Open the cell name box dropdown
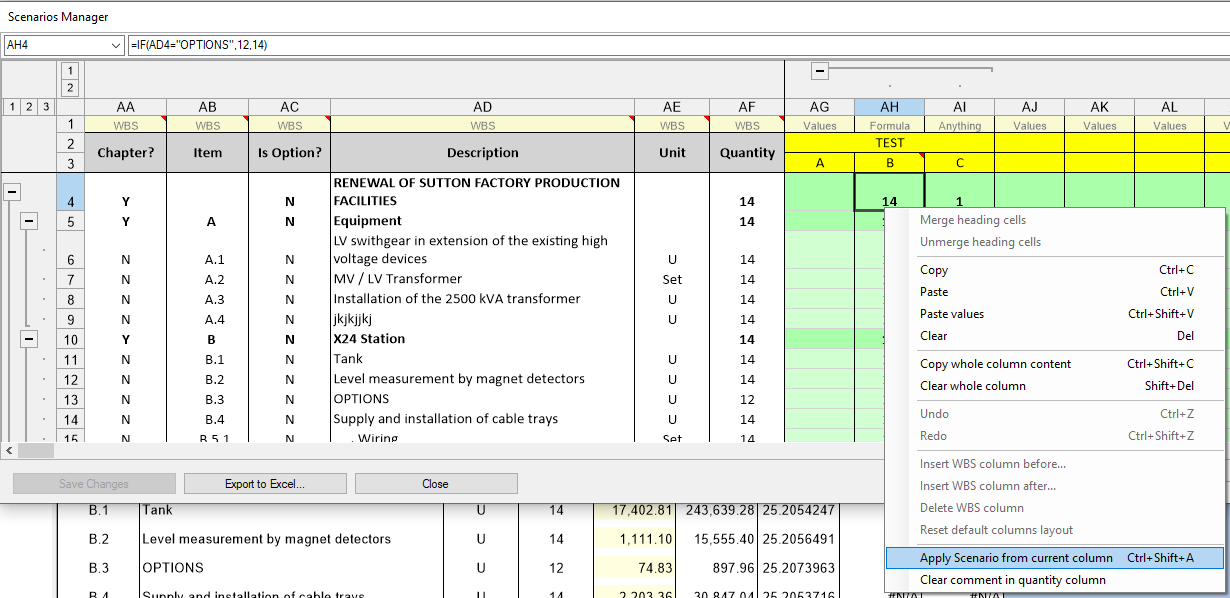The image size is (1230, 598). pyautogui.click(x=115, y=45)
